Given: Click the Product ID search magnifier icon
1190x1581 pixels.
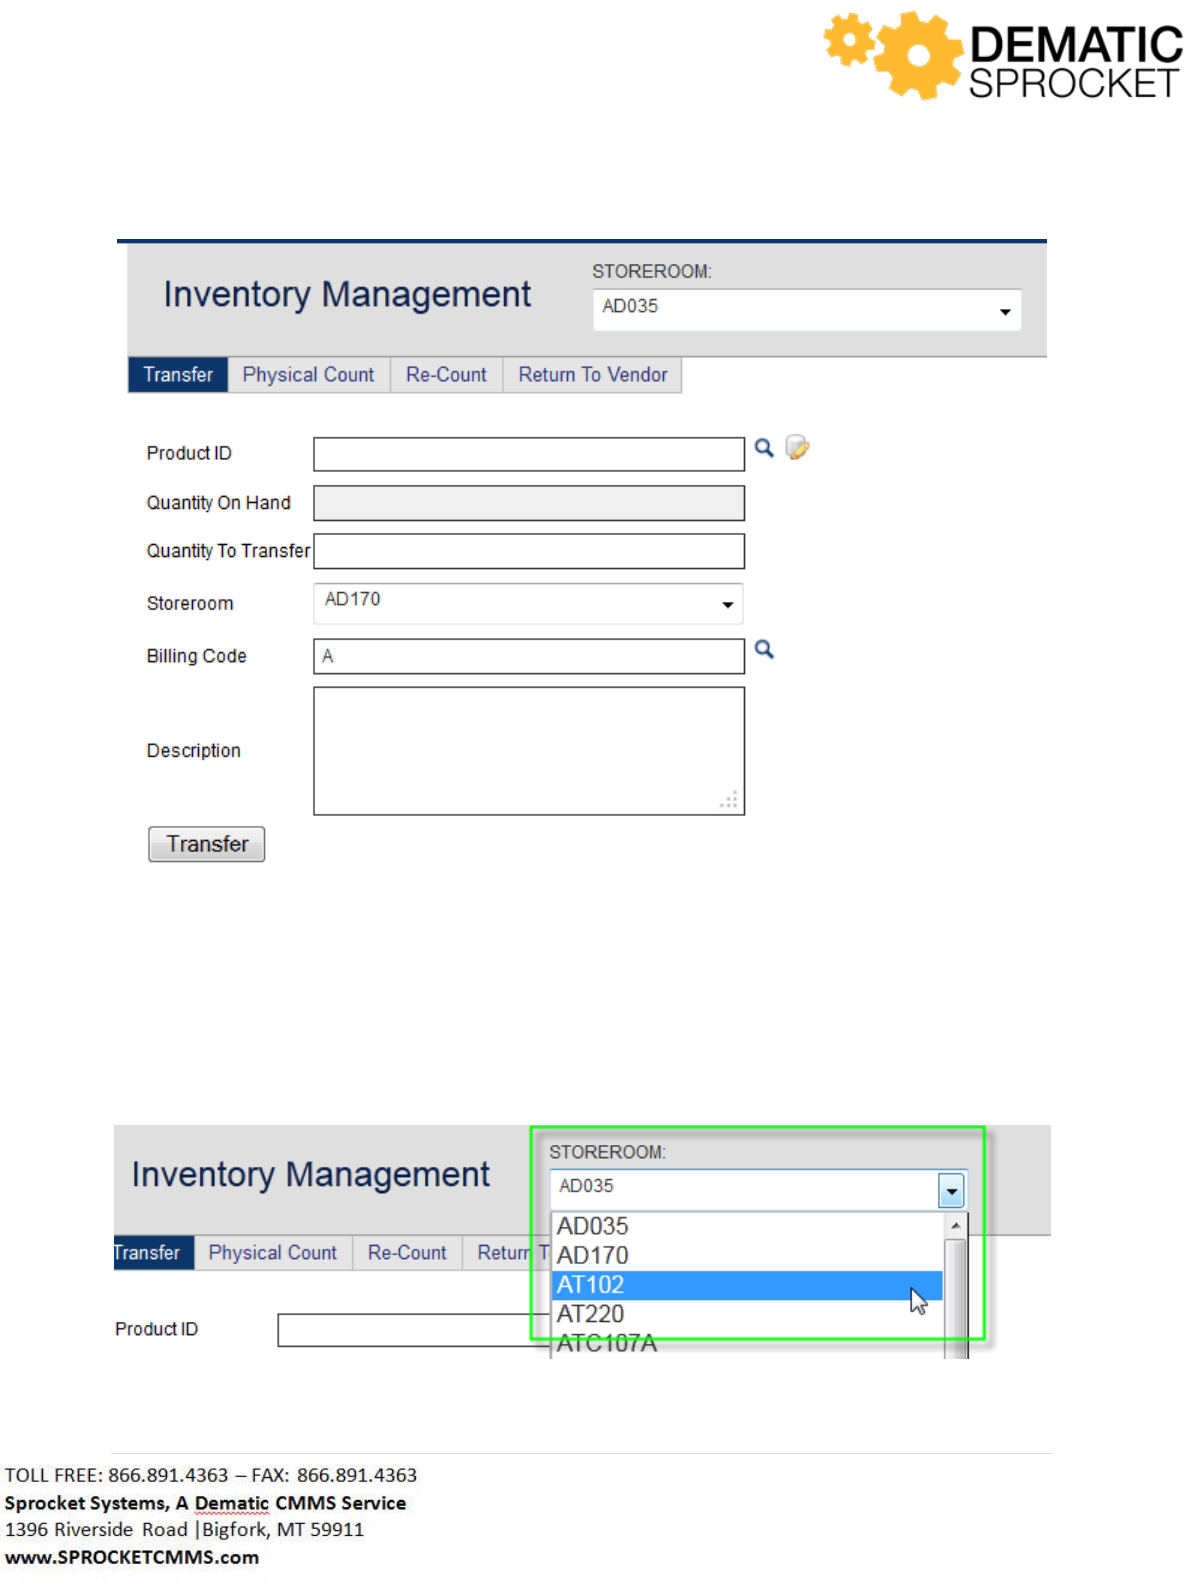Looking at the screenshot, I should click(764, 448).
